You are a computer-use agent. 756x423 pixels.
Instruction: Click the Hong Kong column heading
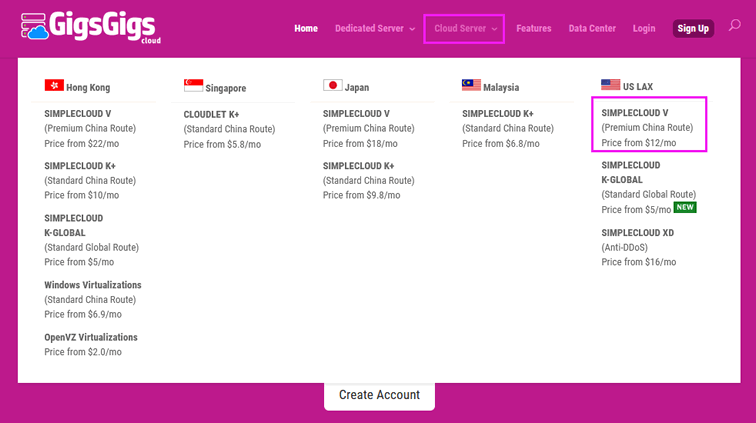click(88, 87)
